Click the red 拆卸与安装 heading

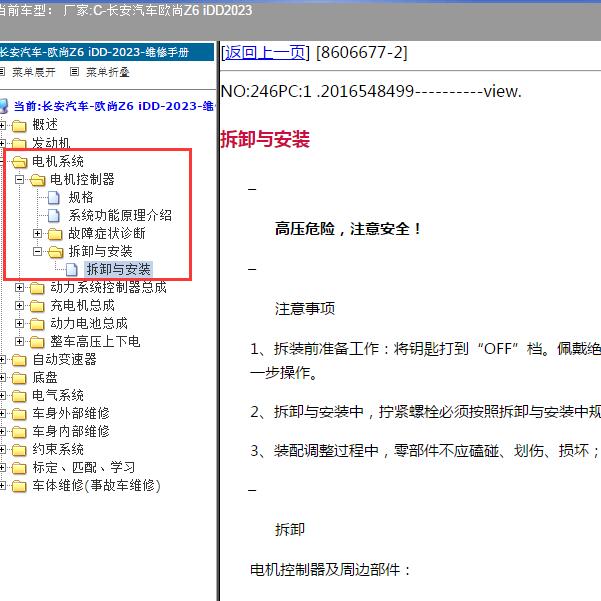(x=265, y=139)
